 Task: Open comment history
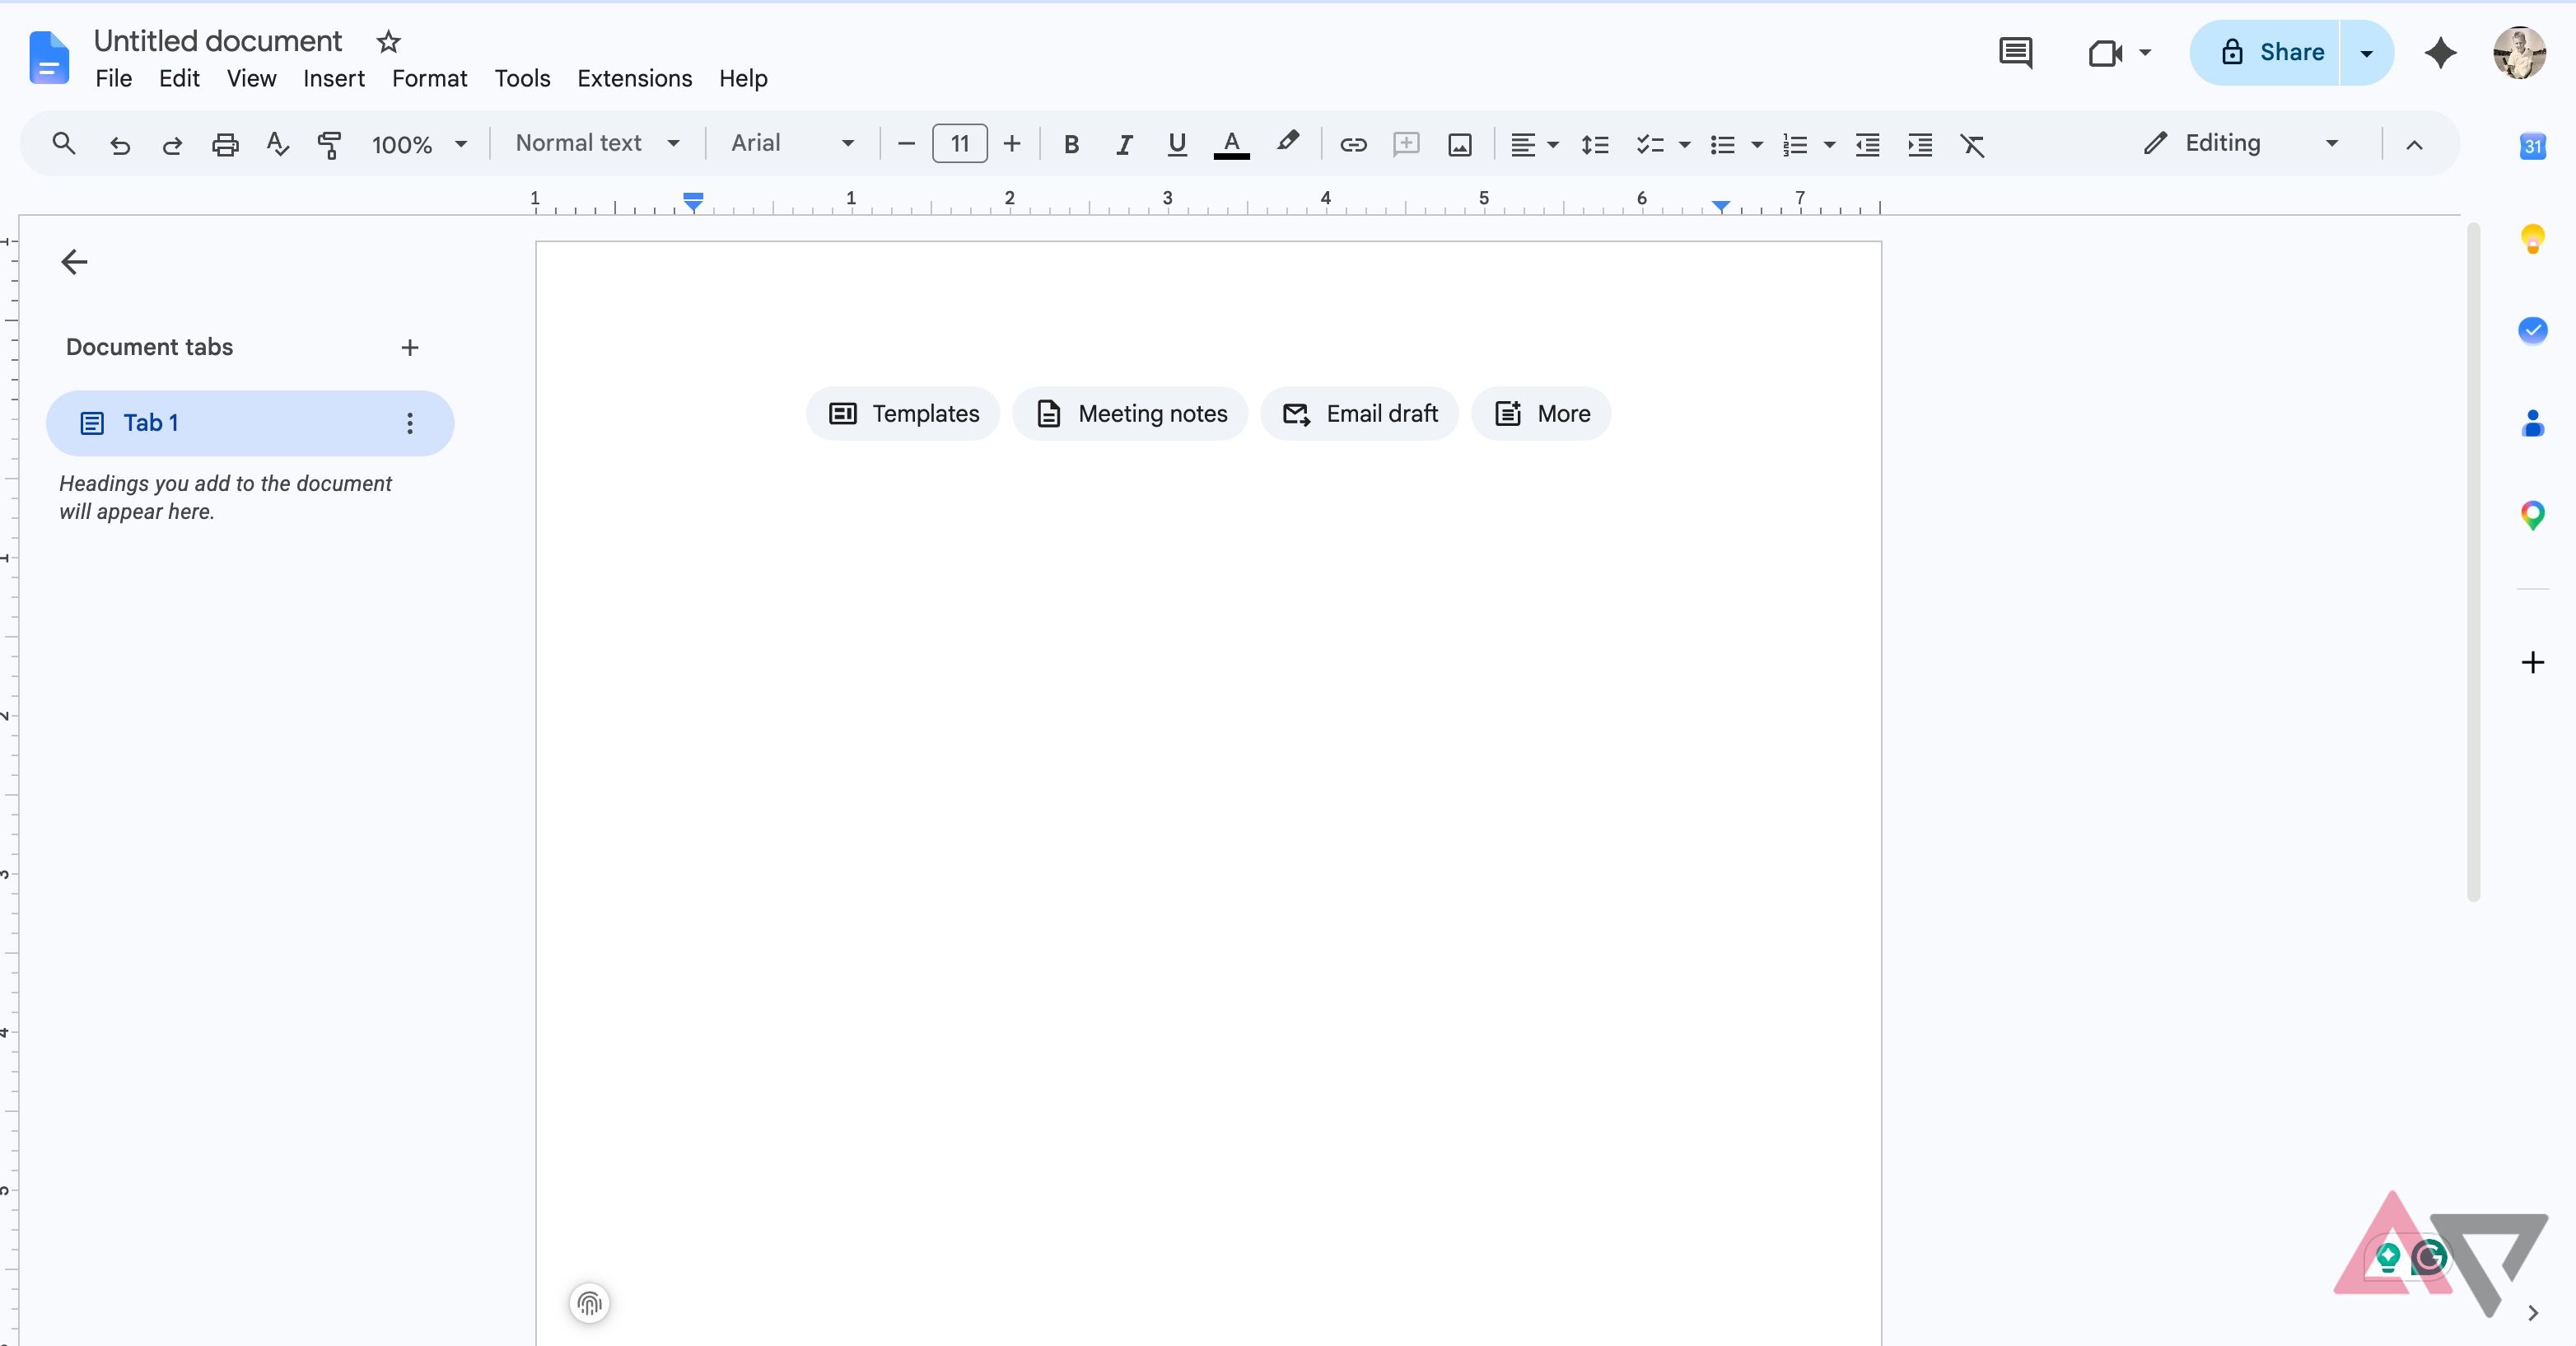pos(2015,52)
